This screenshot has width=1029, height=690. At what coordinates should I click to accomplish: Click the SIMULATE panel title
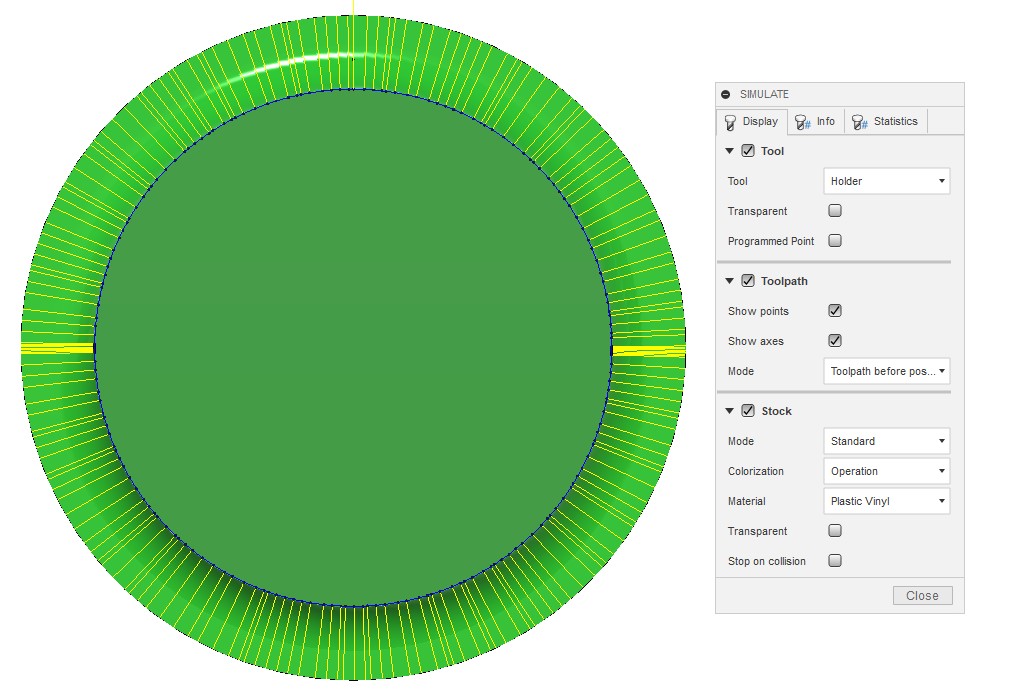point(764,95)
